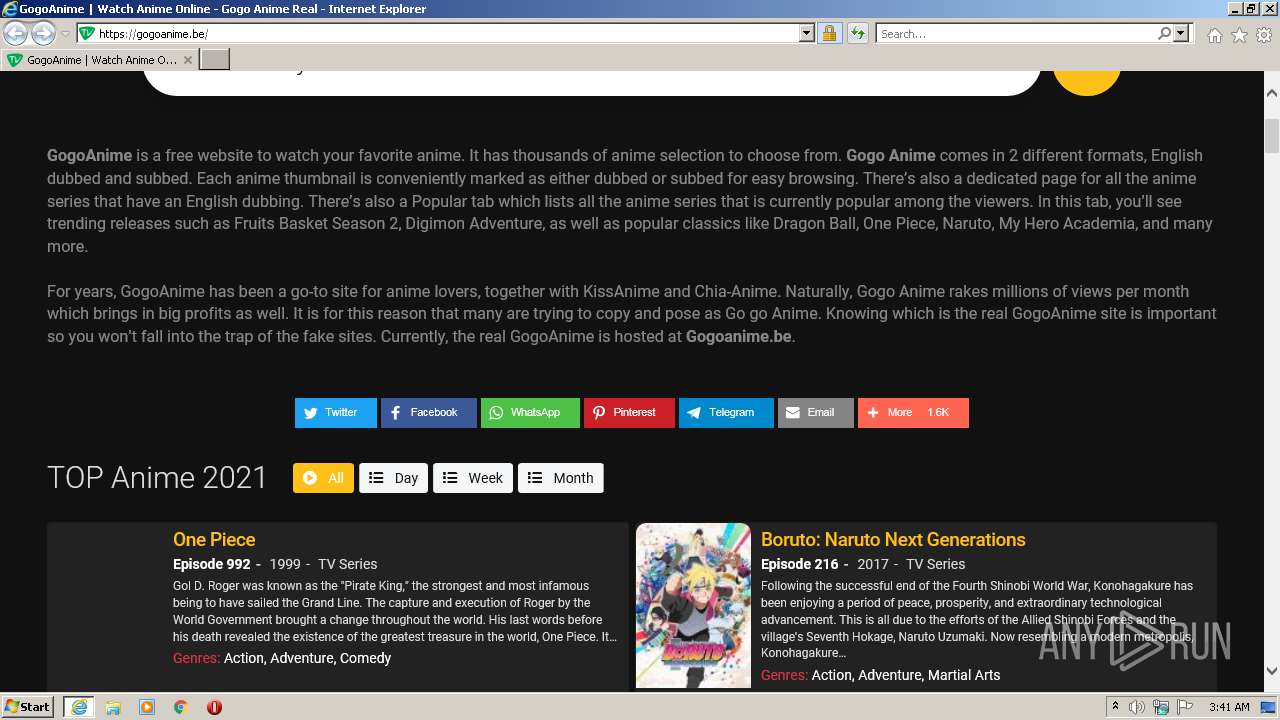Click the page scrollbar up arrow
The height and width of the screenshot is (720, 1280).
pyautogui.click(x=1272, y=93)
